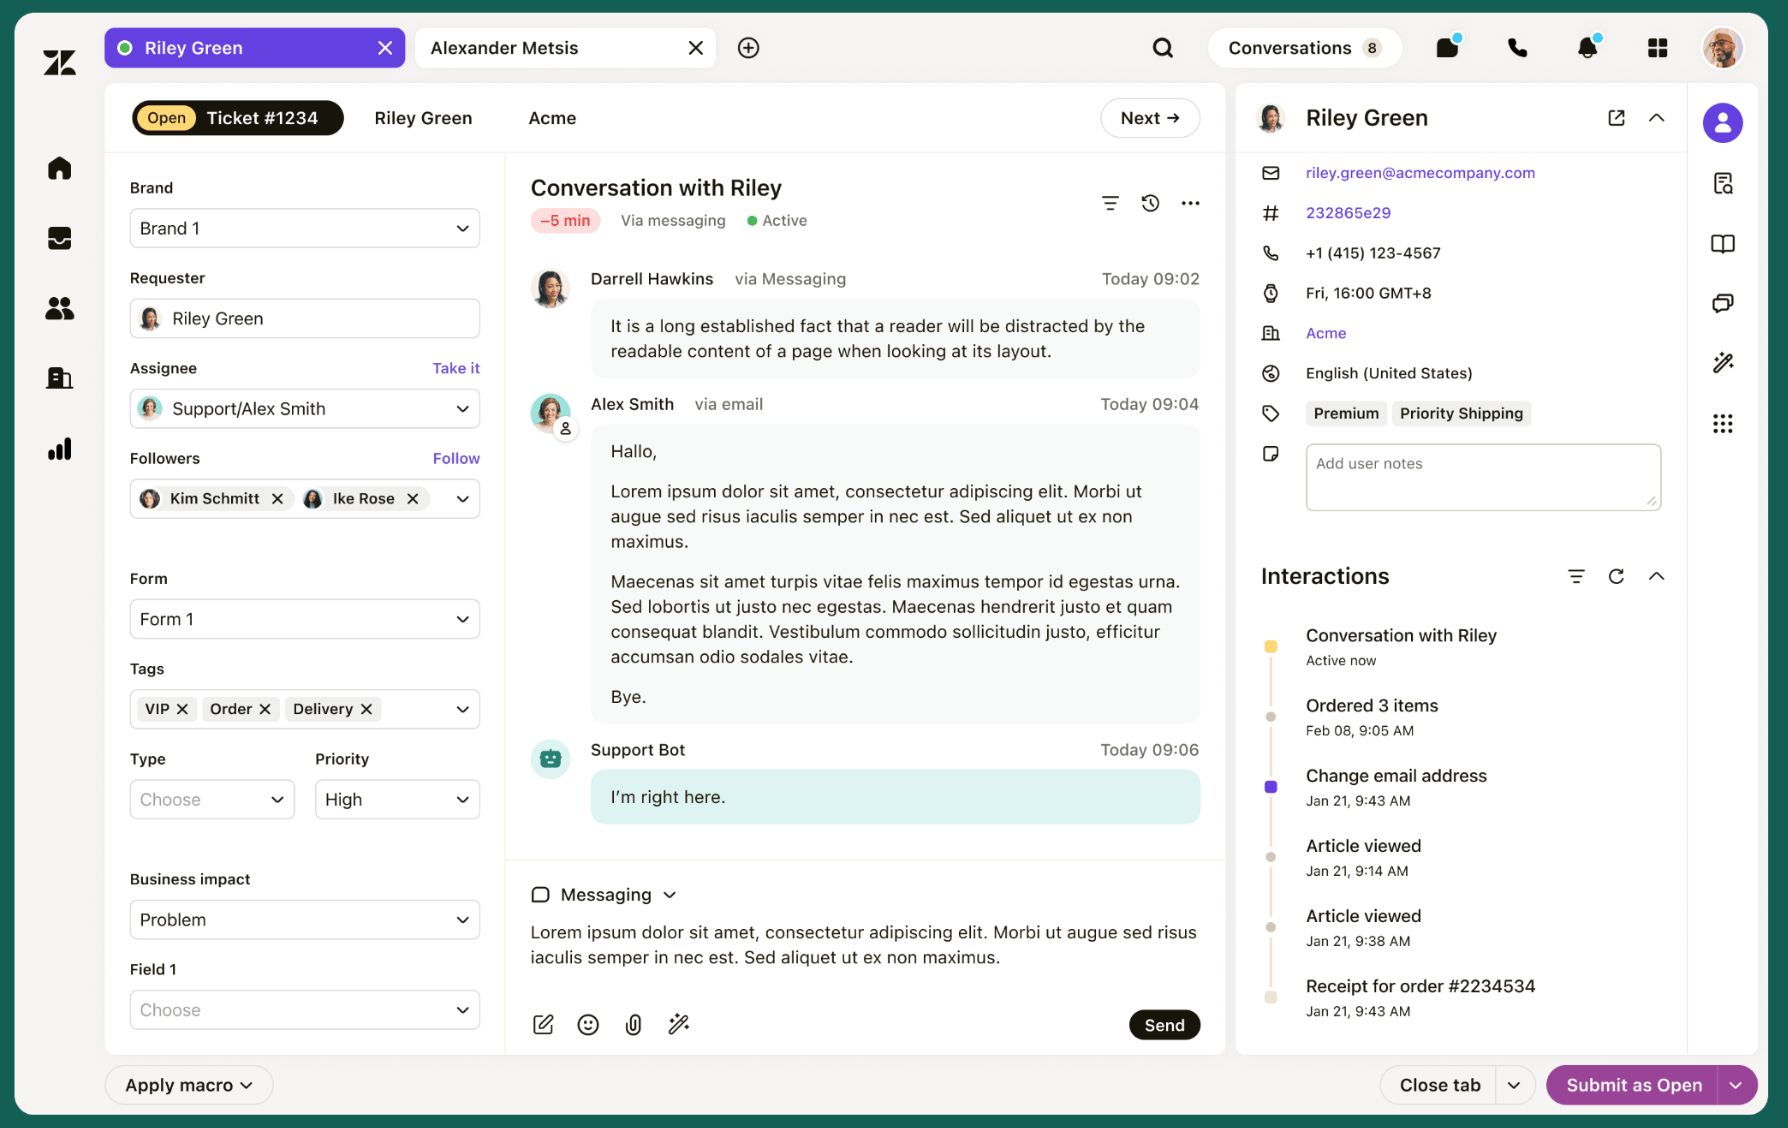
Task: Show ticket history with the clock icon
Action: 1150,203
